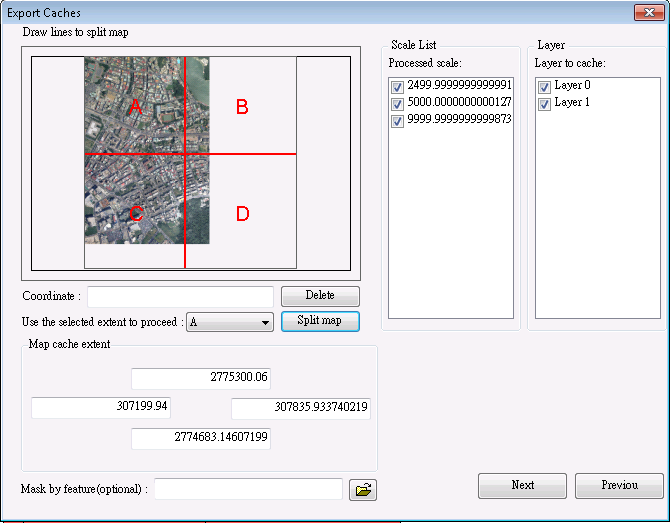Screen dimensions: 670x523
Task: Toggle the Layer 0 checkbox
Action: 544,87
